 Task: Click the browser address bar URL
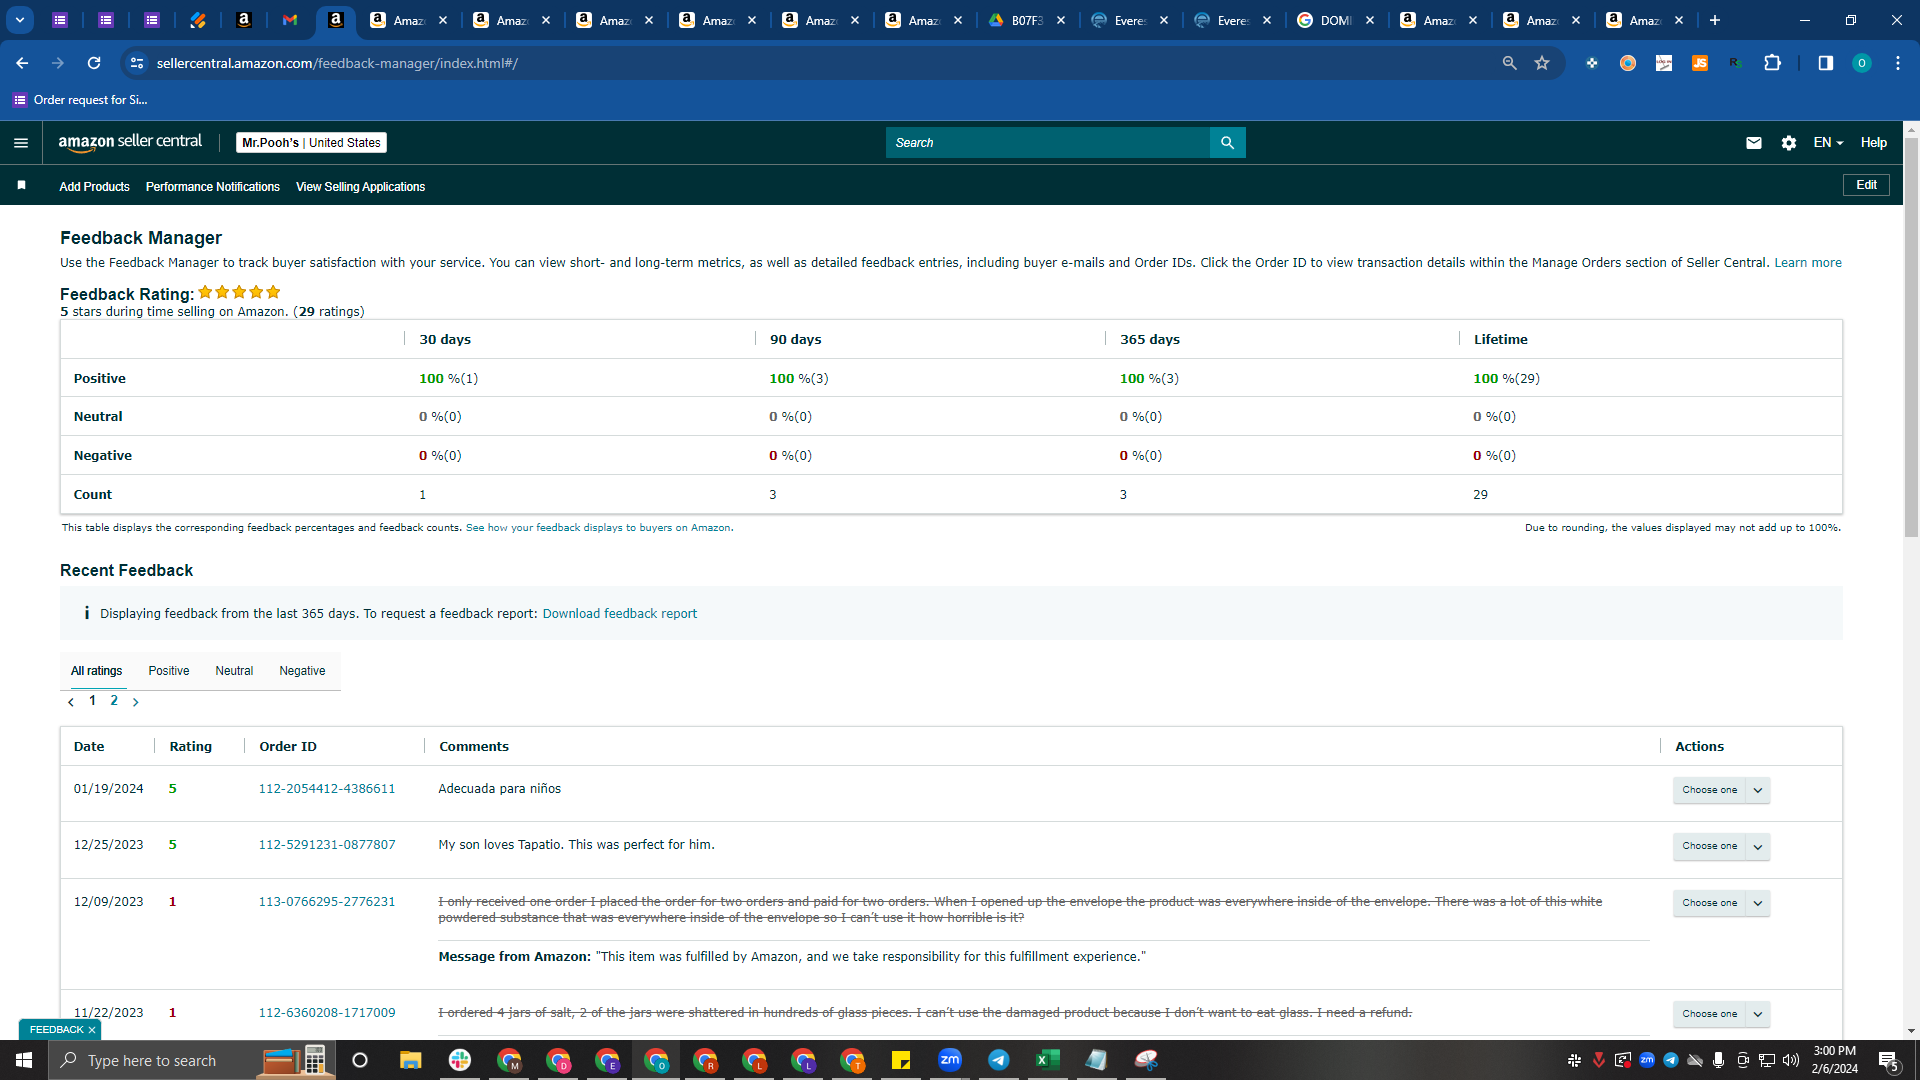click(x=337, y=63)
